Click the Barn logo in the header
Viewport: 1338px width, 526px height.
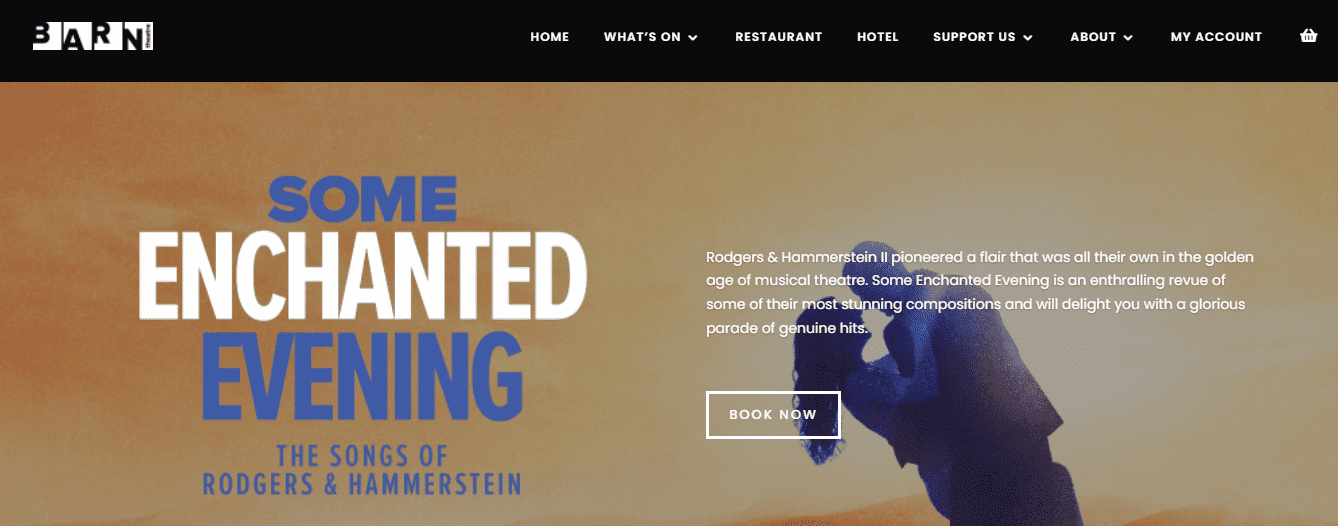[x=93, y=37]
